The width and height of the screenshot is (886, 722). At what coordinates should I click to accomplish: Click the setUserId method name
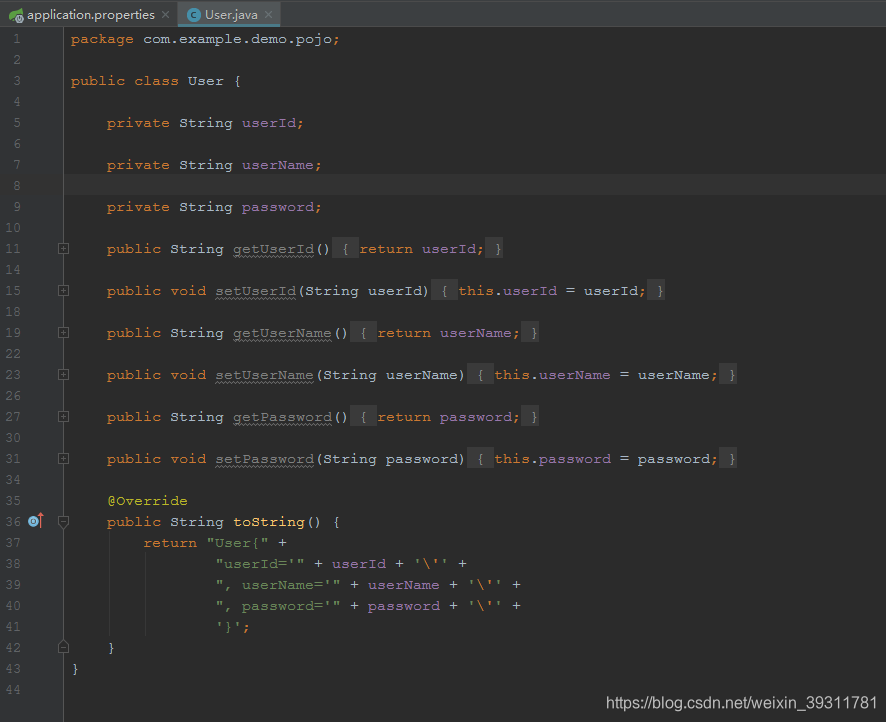[255, 291]
